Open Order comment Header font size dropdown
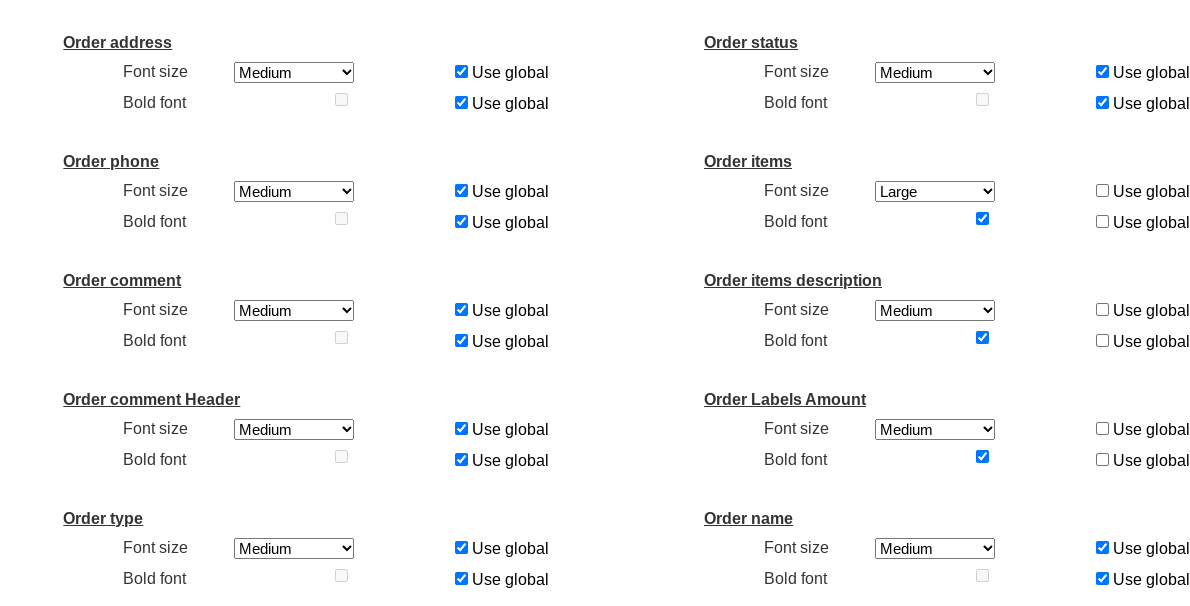 [x=294, y=430]
